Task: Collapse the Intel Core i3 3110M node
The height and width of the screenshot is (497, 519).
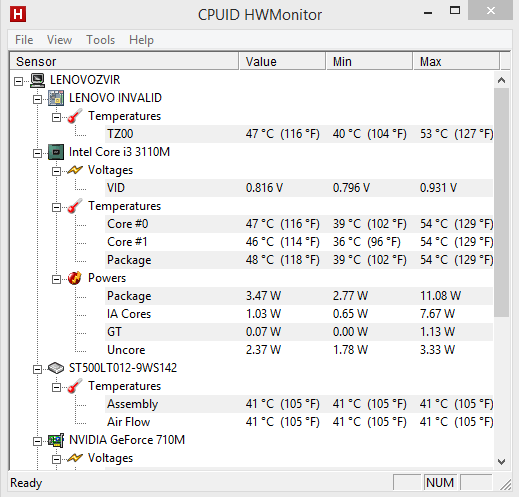Action: (x=37, y=153)
